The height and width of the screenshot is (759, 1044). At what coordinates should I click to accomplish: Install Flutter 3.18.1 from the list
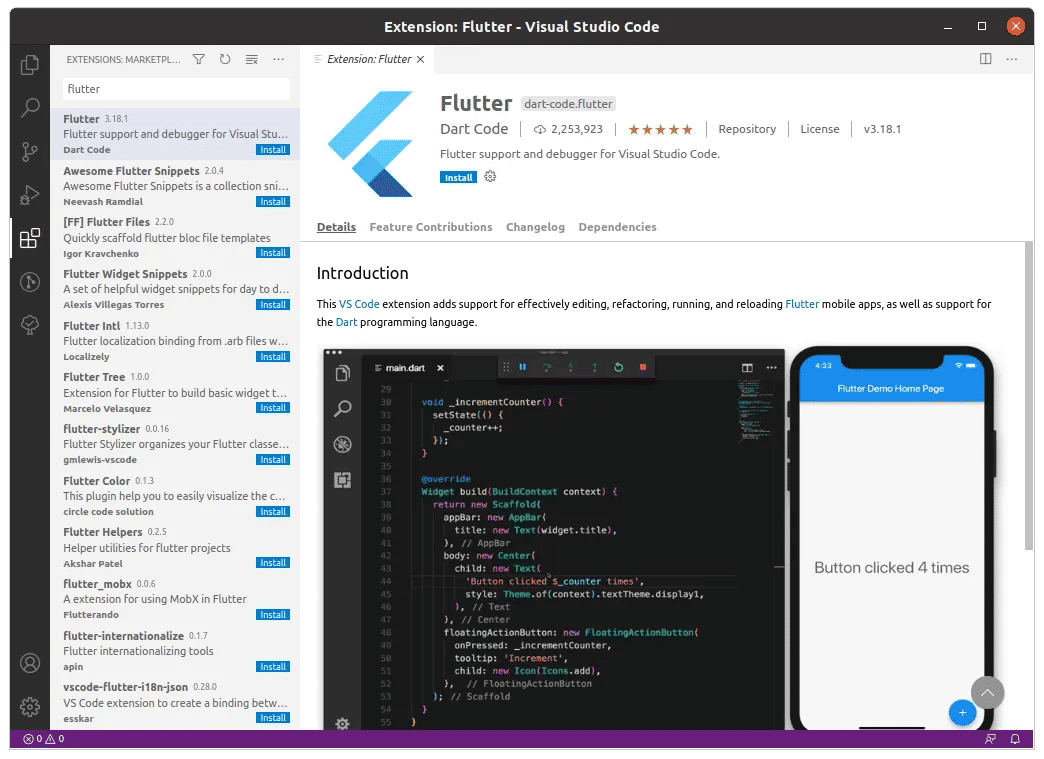tap(273, 150)
